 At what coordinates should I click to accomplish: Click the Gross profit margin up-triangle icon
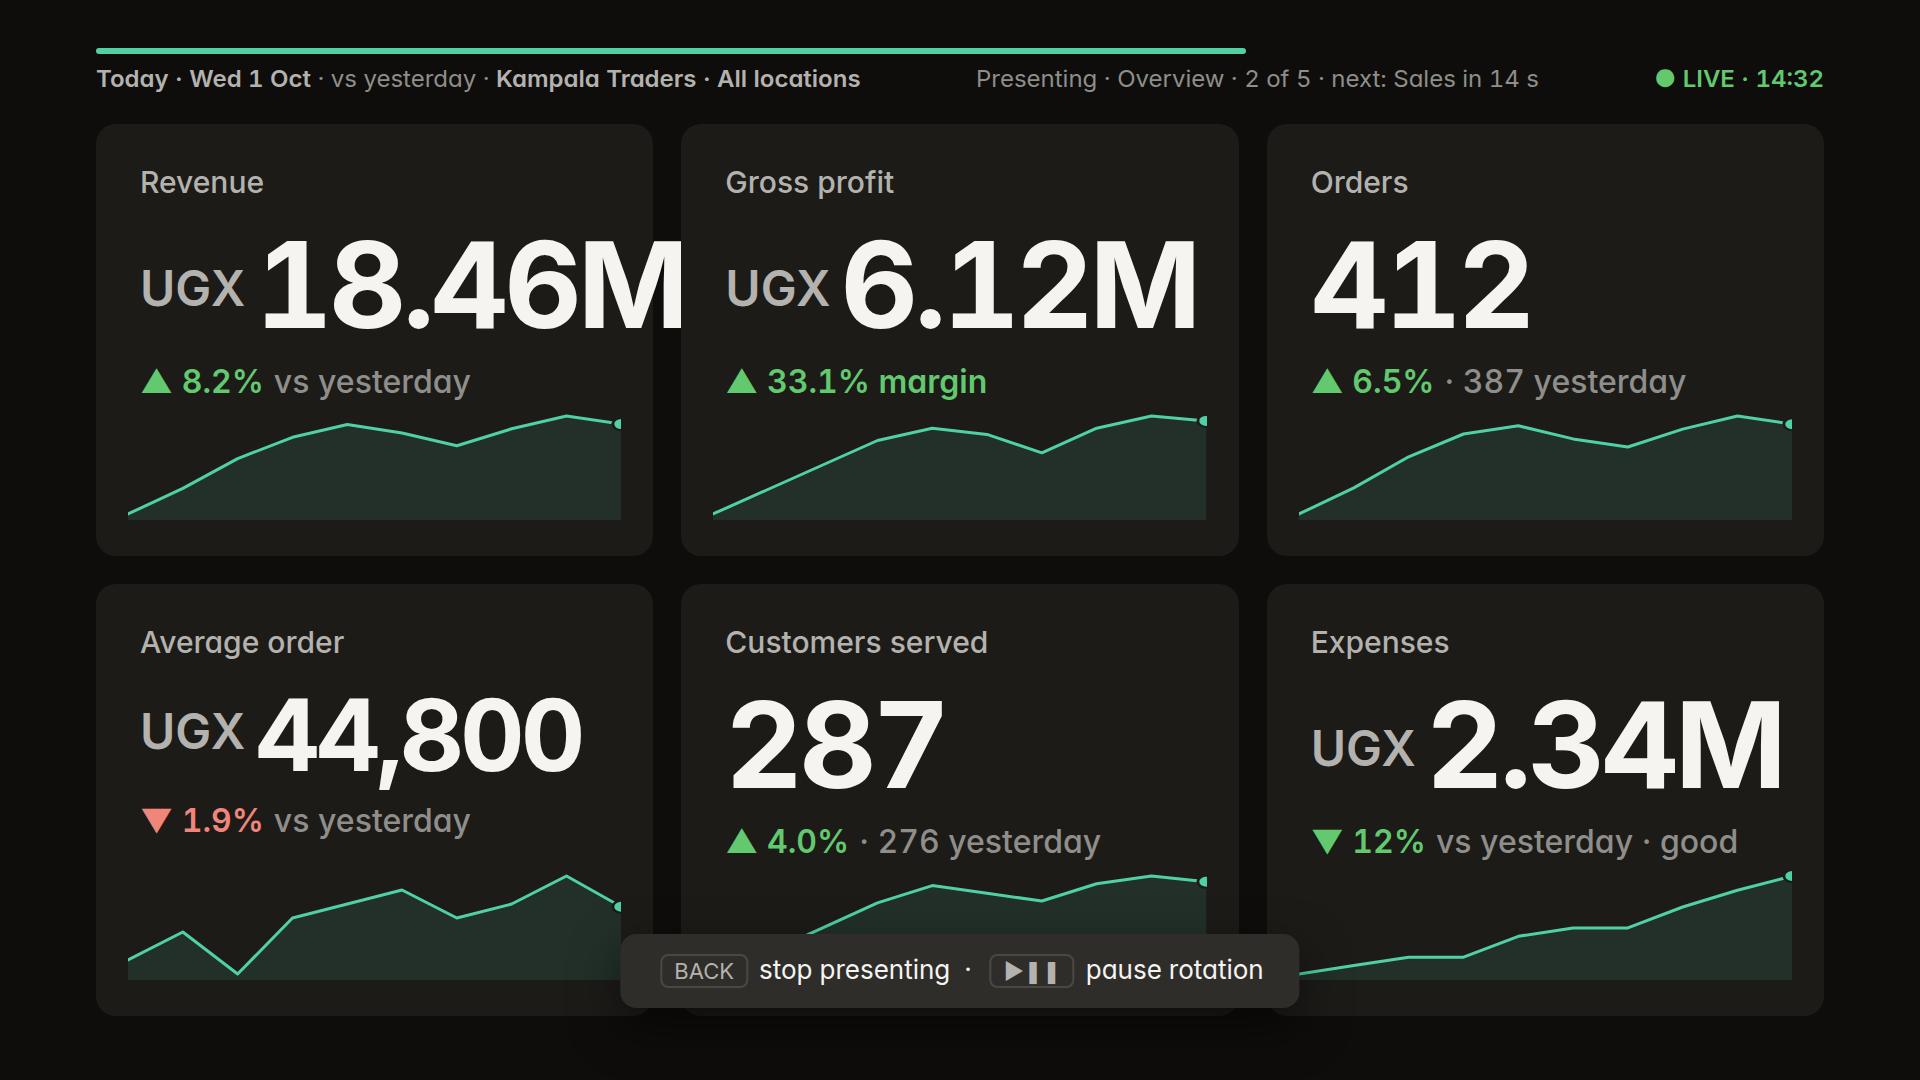(741, 381)
